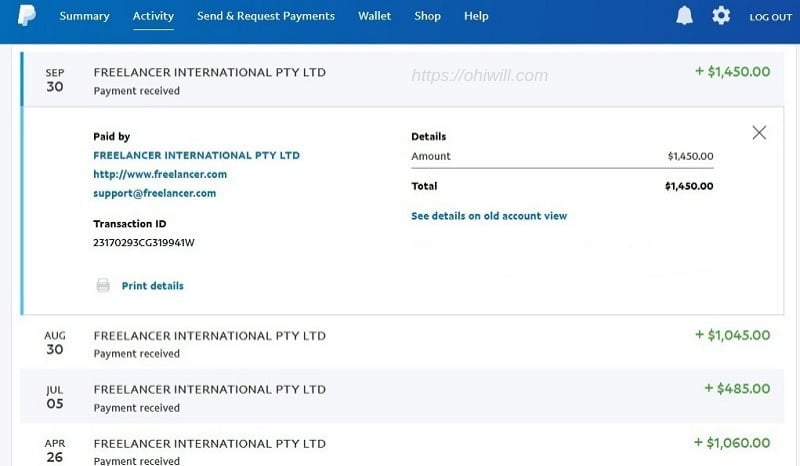Click the Transaction ID heading

(130, 224)
